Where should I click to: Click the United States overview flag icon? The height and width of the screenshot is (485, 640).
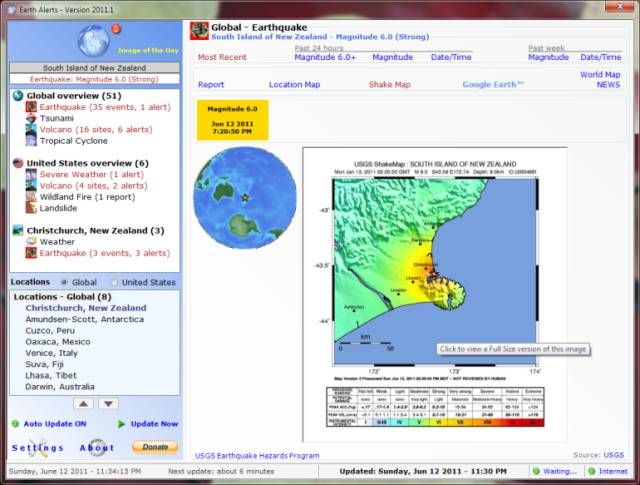[18, 163]
